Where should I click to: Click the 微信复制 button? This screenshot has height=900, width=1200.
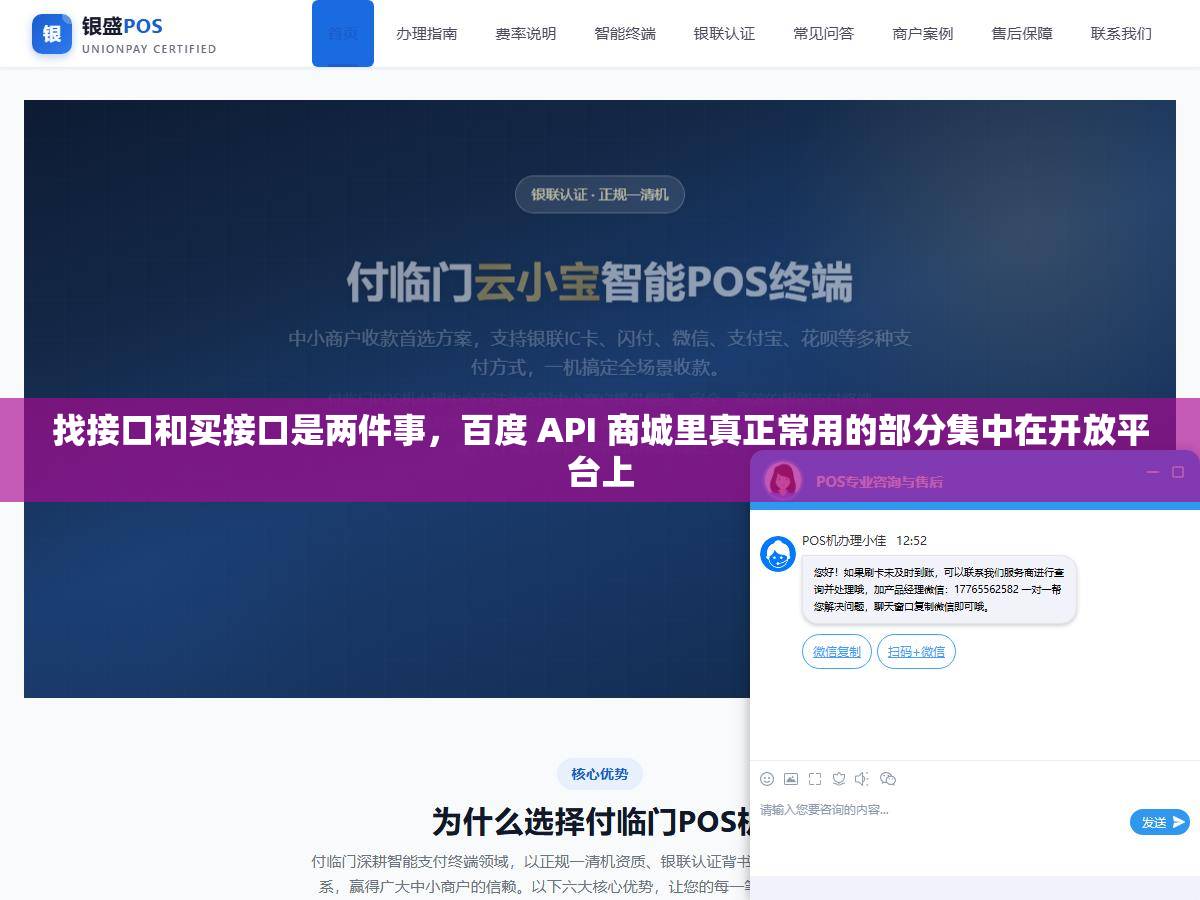[x=837, y=652]
